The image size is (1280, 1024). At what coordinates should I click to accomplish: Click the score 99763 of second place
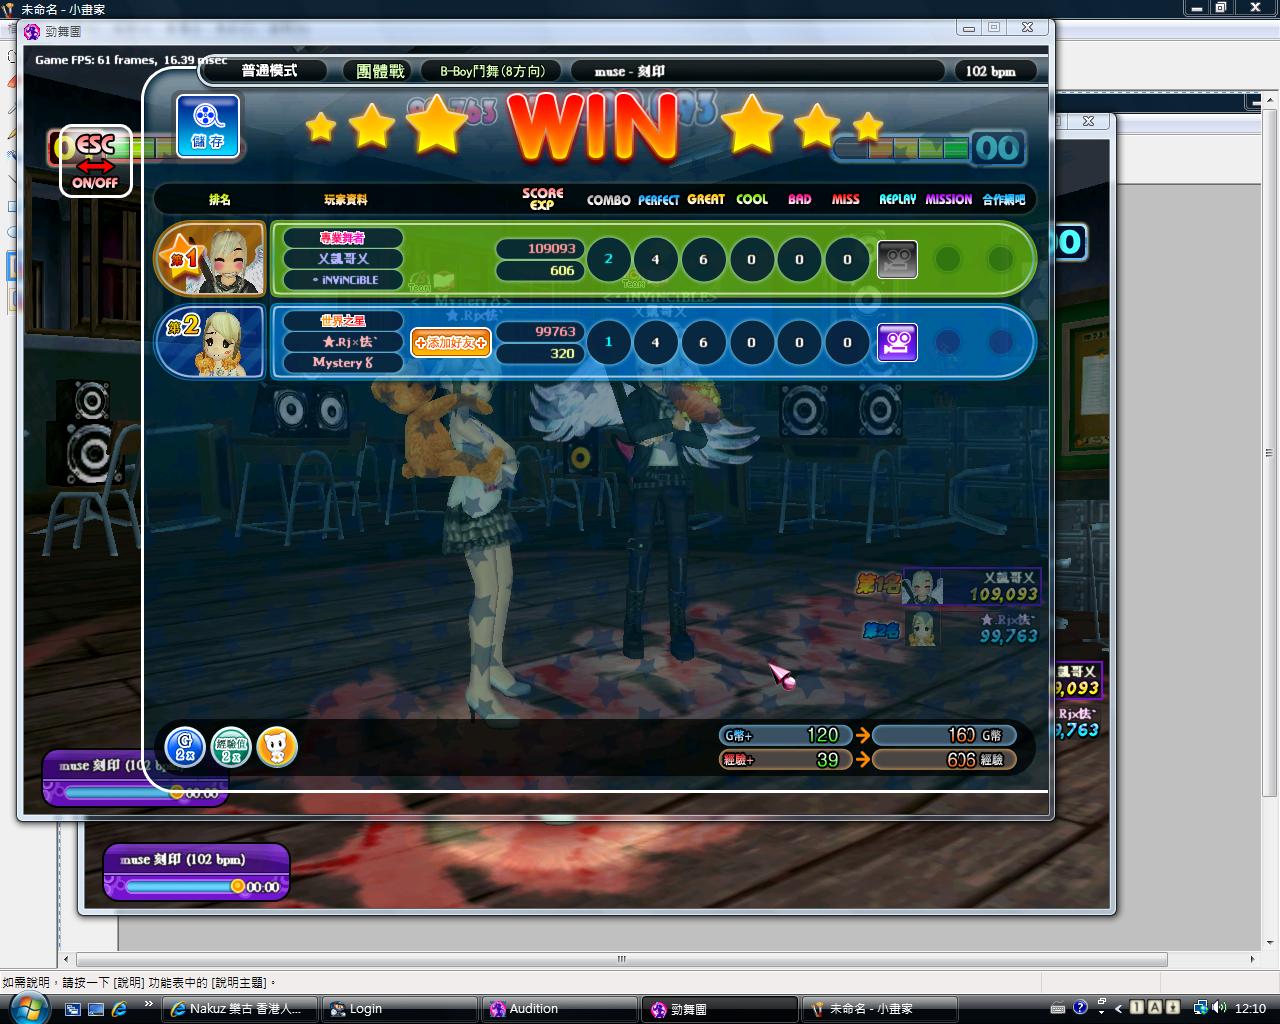[540, 331]
